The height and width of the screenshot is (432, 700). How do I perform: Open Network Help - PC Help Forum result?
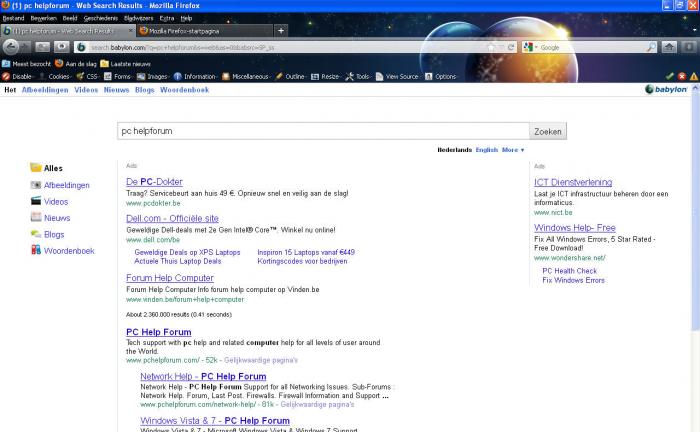[203, 376]
